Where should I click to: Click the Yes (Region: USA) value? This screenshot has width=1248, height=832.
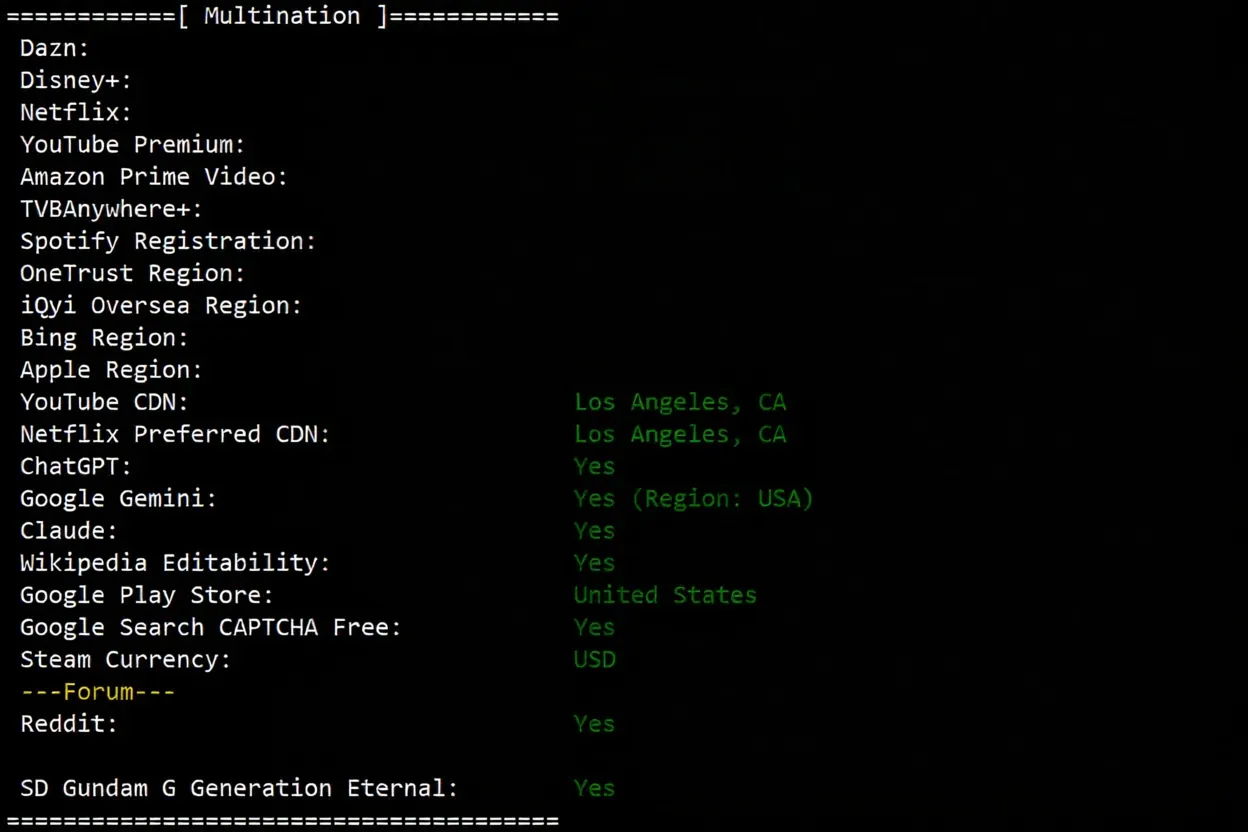pyautogui.click(x=694, y=498)
